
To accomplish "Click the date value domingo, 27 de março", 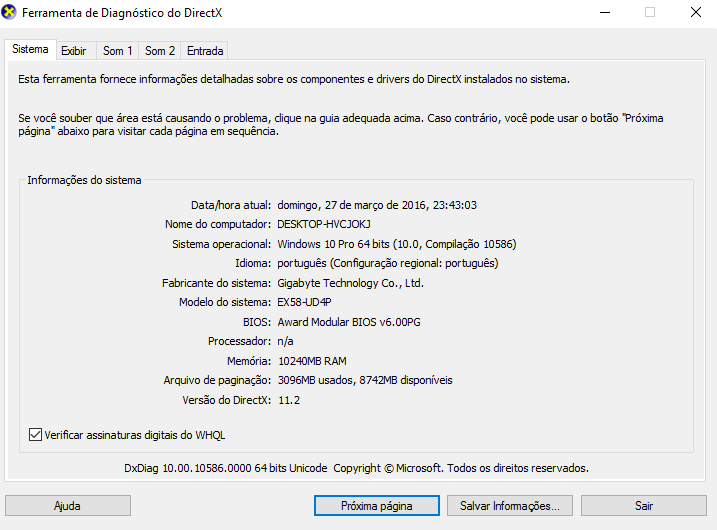I will point(377,205).
